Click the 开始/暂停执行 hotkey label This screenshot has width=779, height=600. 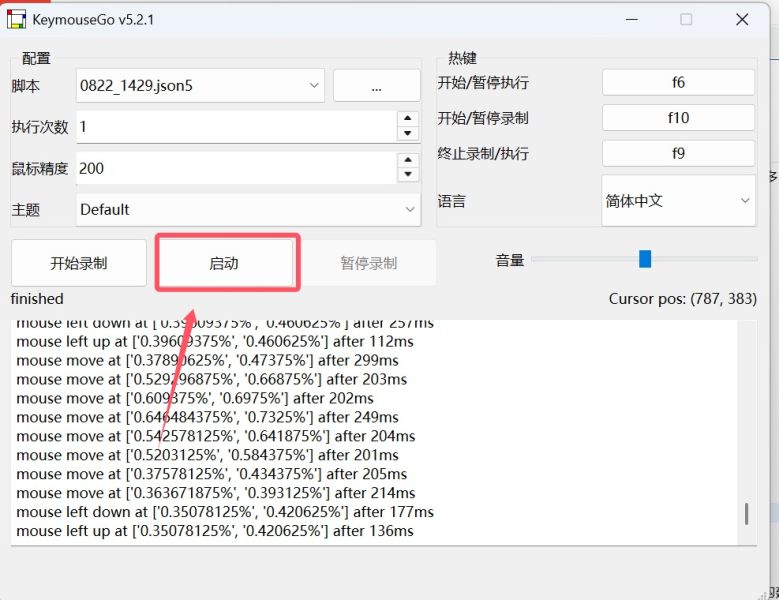(x=483, y=82)
